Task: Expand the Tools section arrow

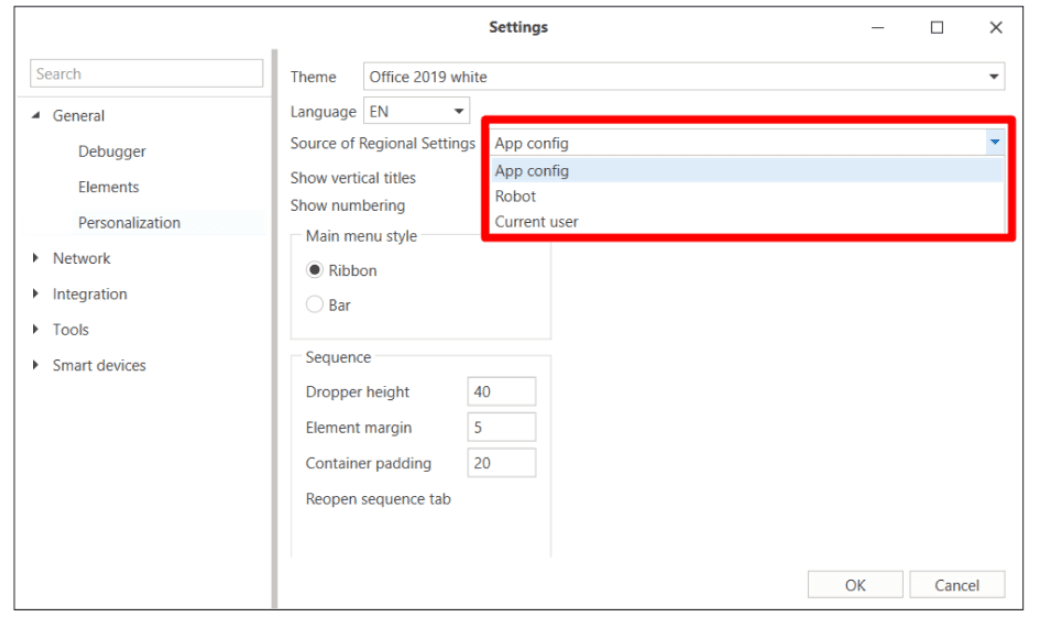Action: 37,329
